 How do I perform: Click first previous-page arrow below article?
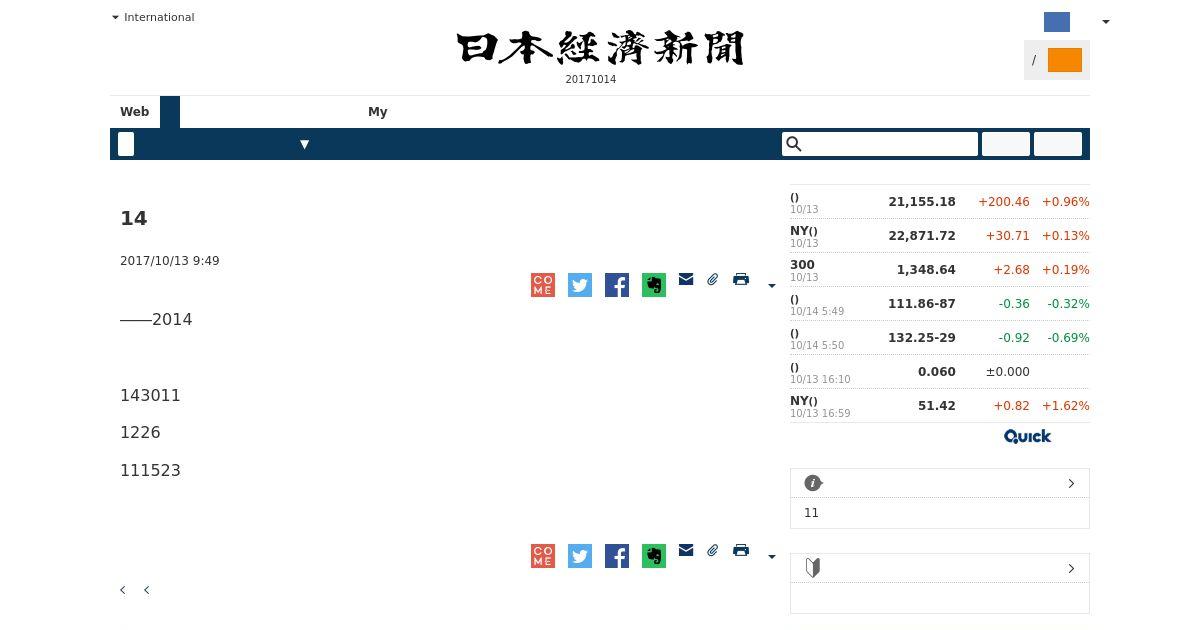[123, 590]
